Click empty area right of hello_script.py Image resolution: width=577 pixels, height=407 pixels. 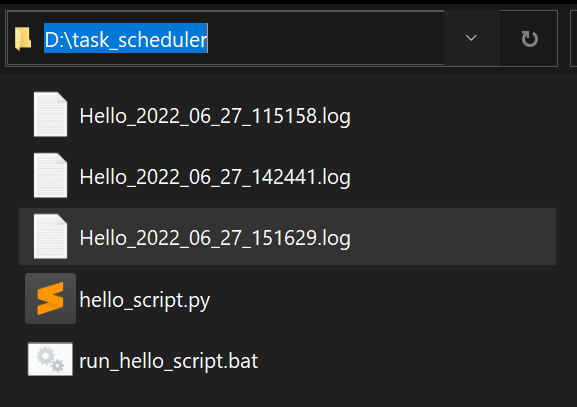point(383,298)
